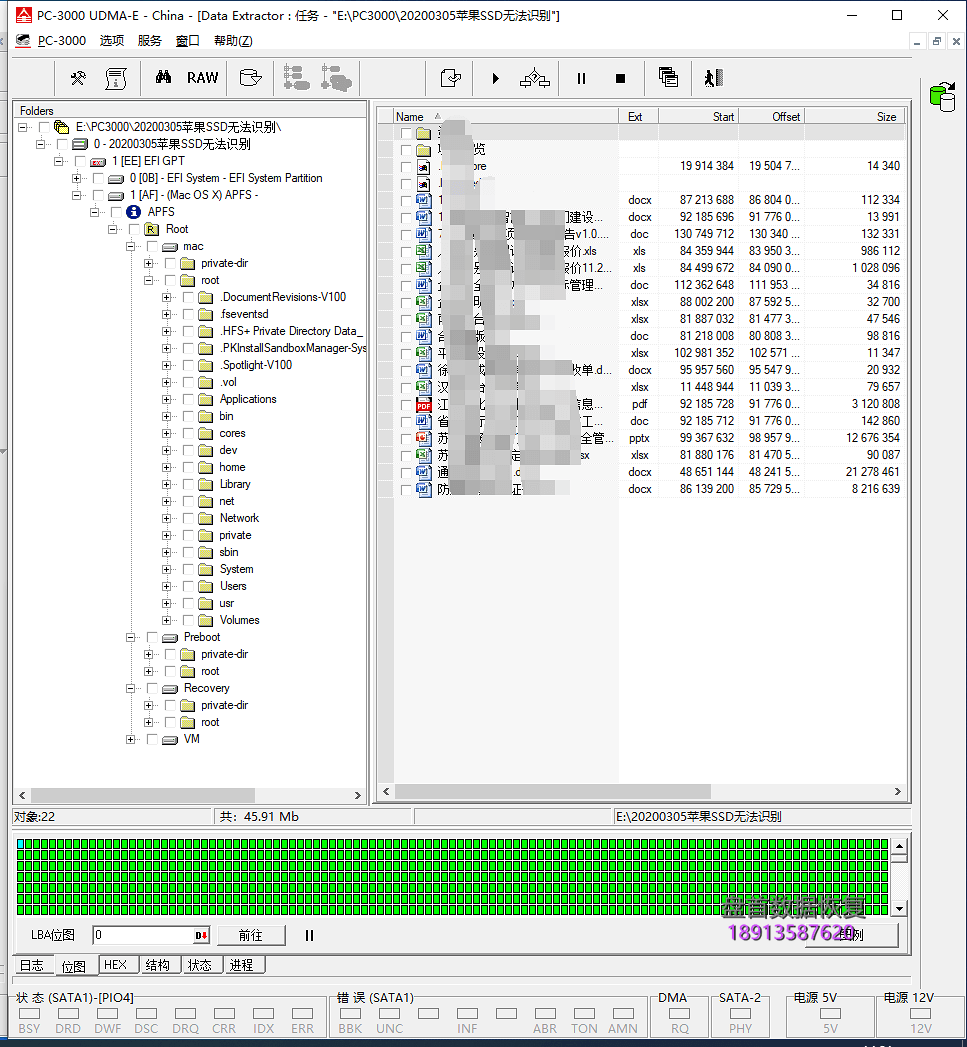Expand the System folder node
This screenshot has height=1047, width=967.
pos(166,570)
